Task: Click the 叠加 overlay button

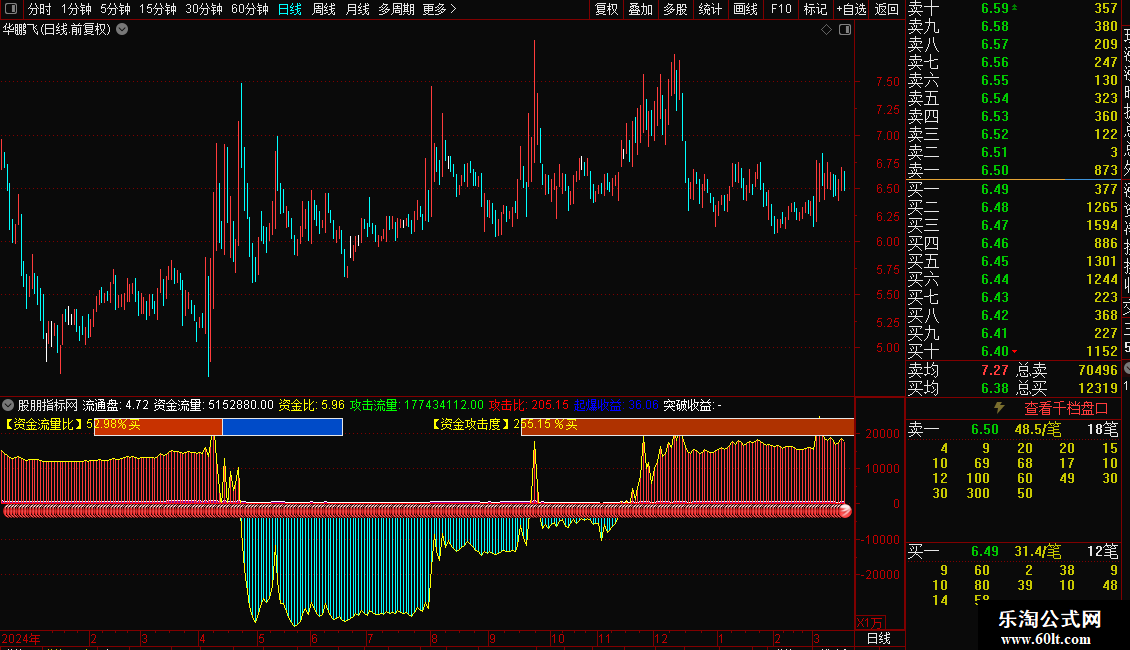Action: point(641,9)
